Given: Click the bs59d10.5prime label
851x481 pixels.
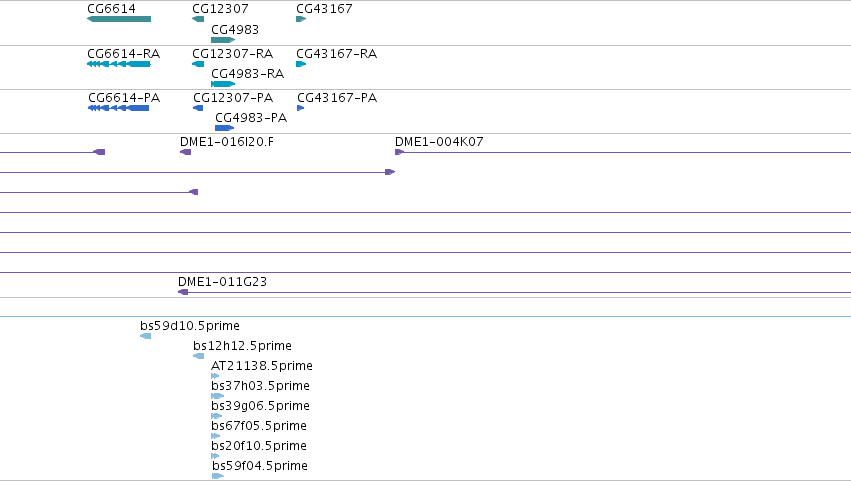Looking at the screenshot, I should click(x=190, y=326).
